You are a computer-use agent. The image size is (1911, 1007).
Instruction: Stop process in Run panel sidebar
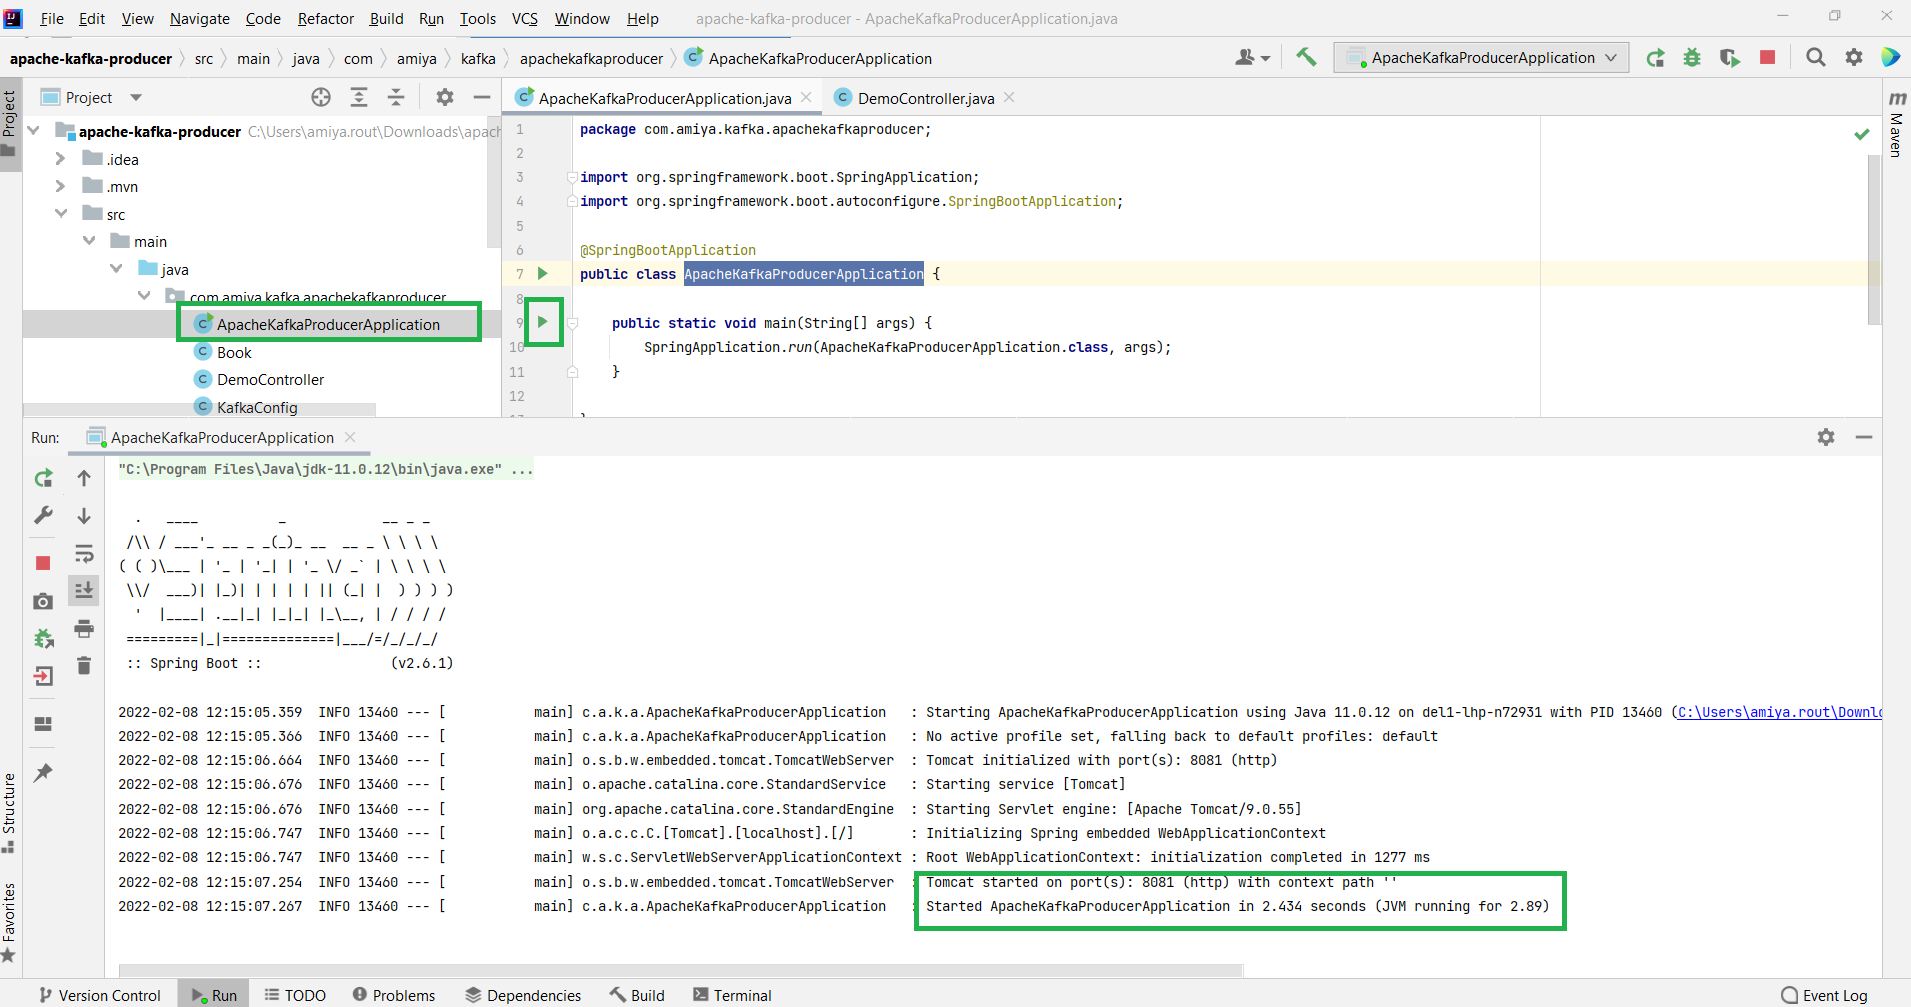(43, 563)
